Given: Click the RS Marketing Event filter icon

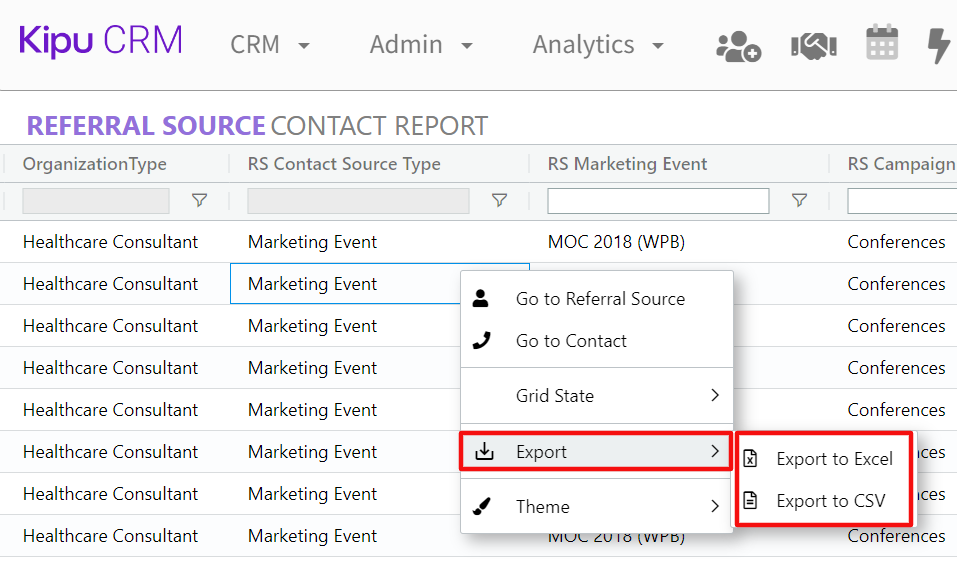Looking at the screenshot, I should [799, 201].
